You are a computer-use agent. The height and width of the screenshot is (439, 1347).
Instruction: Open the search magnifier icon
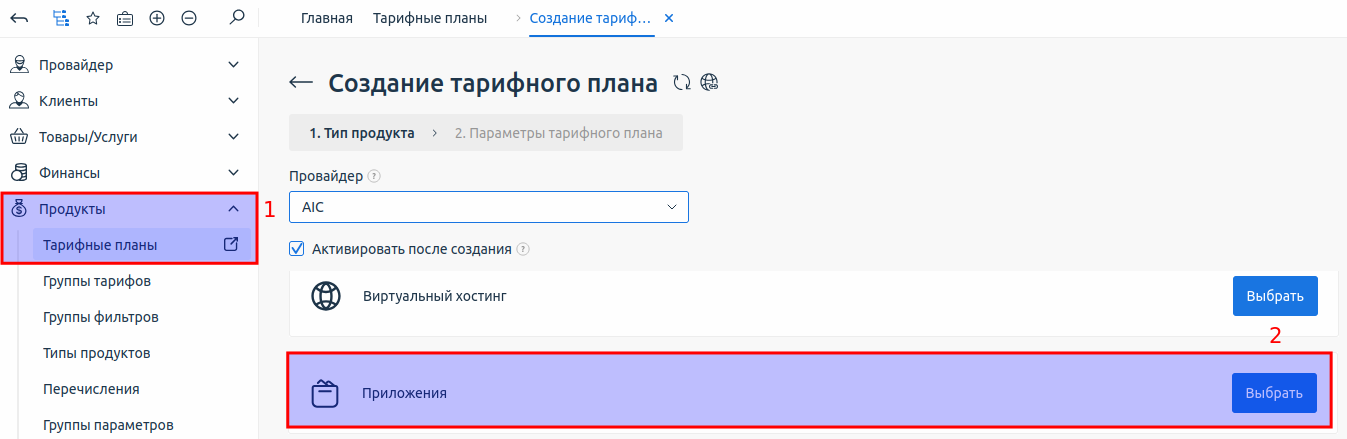pyautogui.click(x=237, y=18)
